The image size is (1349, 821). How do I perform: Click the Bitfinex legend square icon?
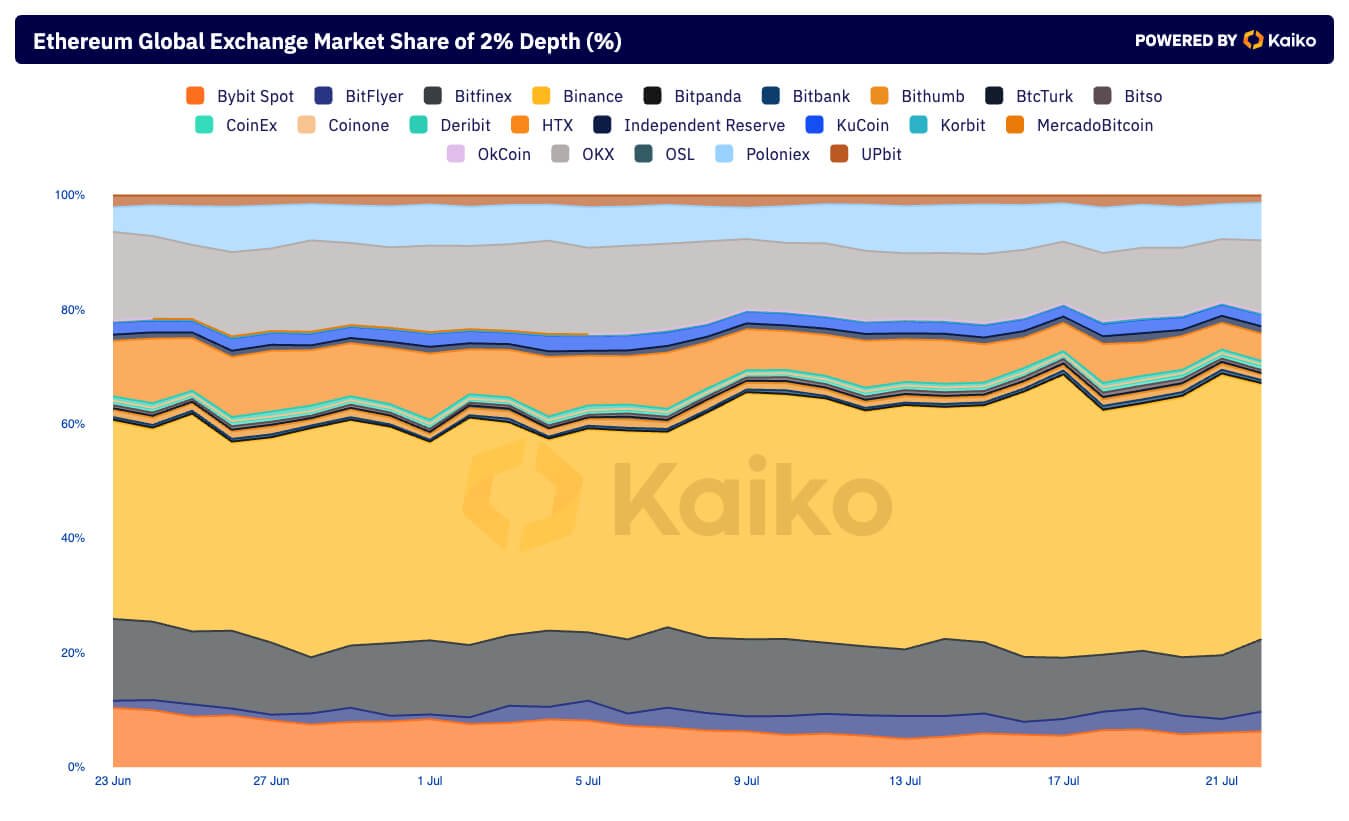pos(433,96)
